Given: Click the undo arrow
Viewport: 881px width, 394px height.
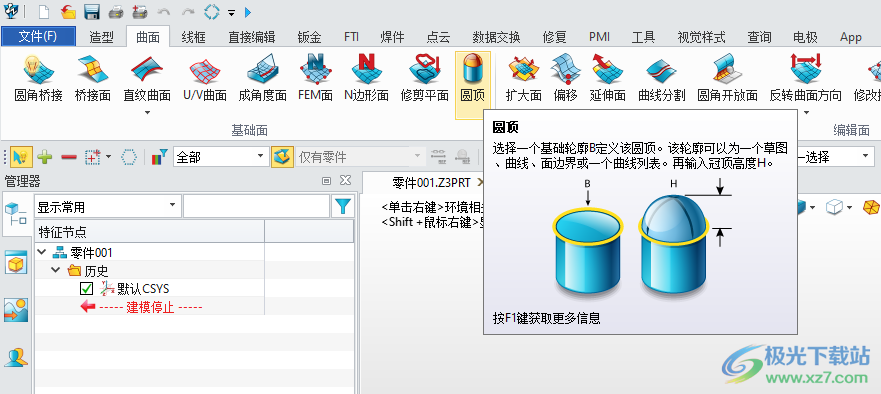Looking at the screenshot, I should click(x=164, y=11).
